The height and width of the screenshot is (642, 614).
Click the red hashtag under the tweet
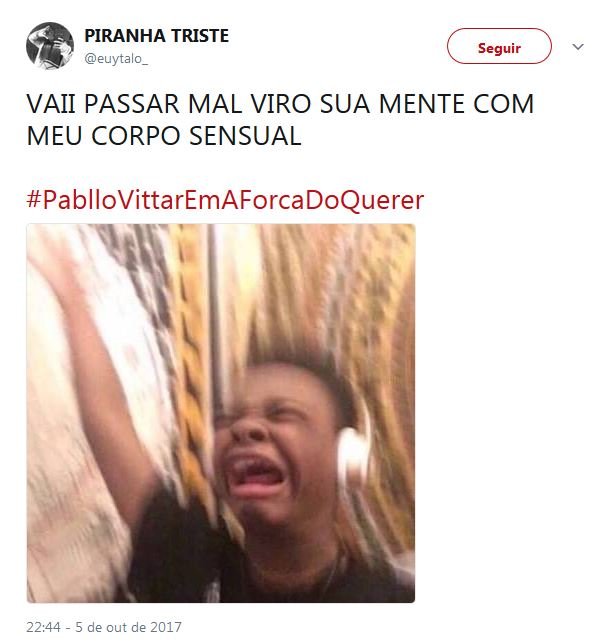click(225, 200)
